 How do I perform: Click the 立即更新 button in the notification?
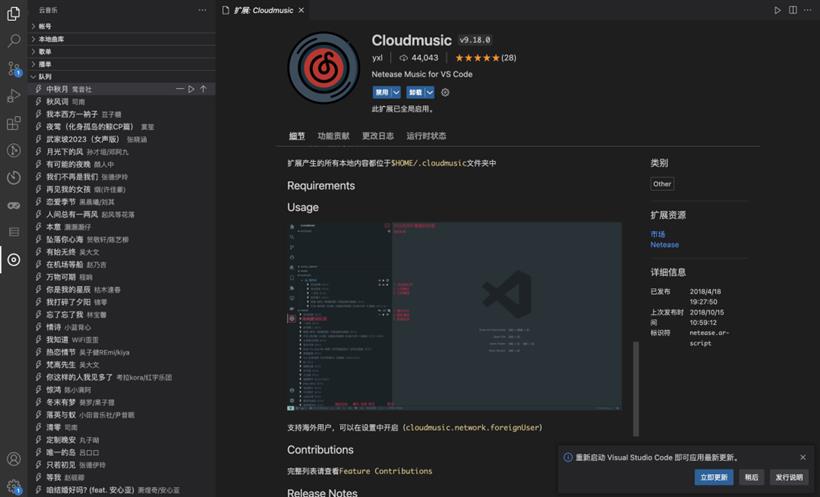(714, 477)
